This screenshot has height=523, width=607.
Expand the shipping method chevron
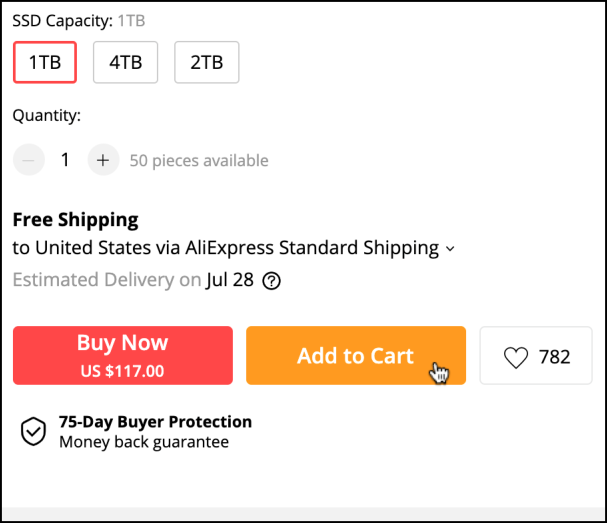(450, 249)
